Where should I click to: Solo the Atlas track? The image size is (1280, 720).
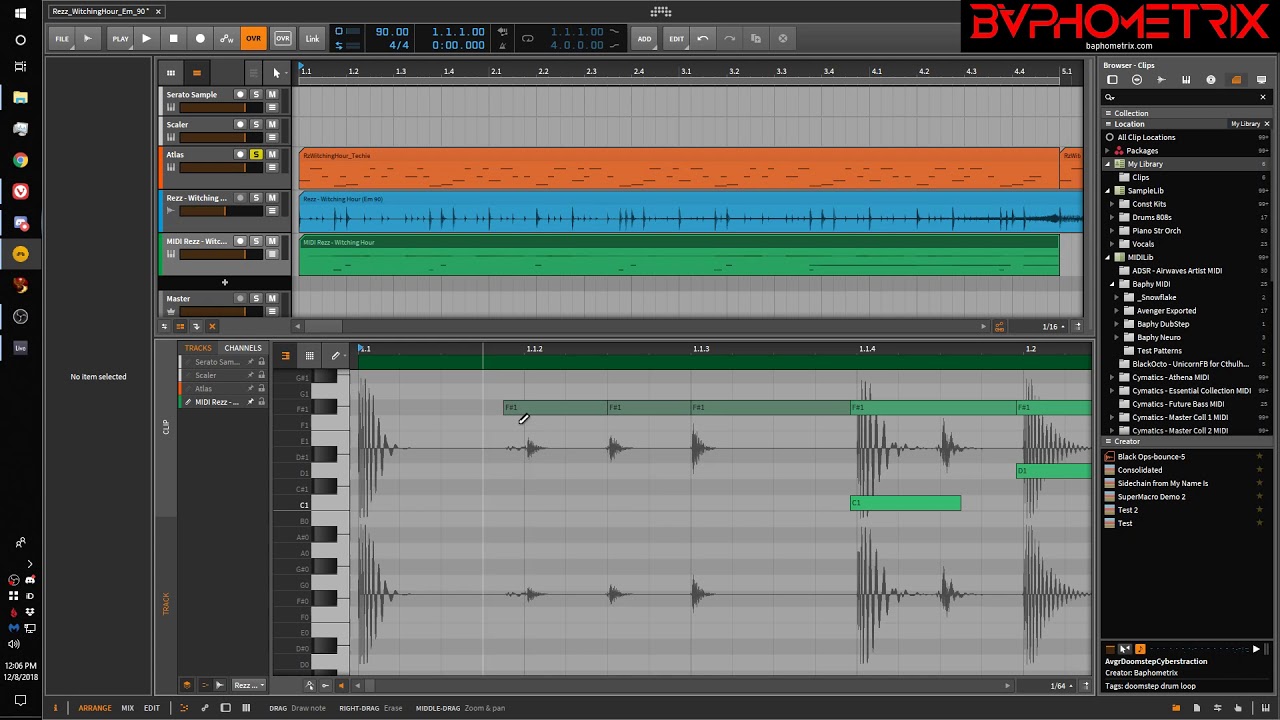(256, 154)
